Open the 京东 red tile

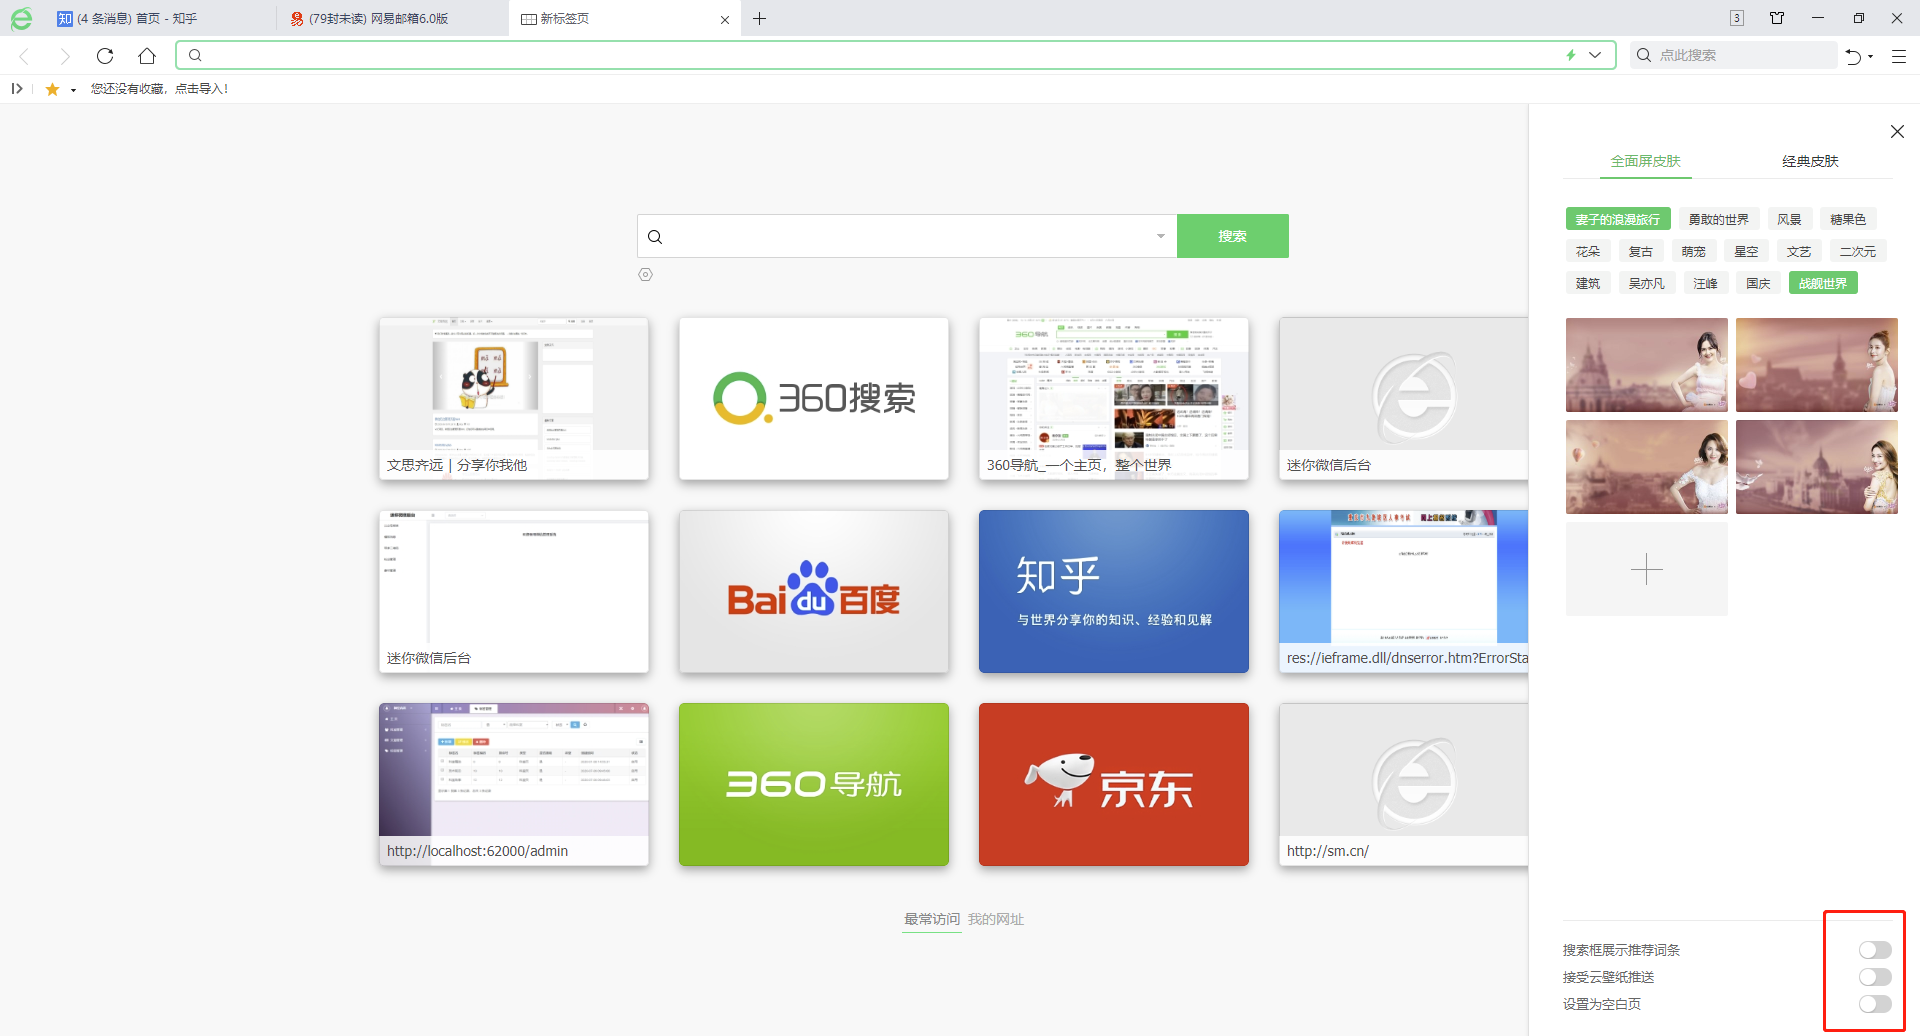(1114, 785)
